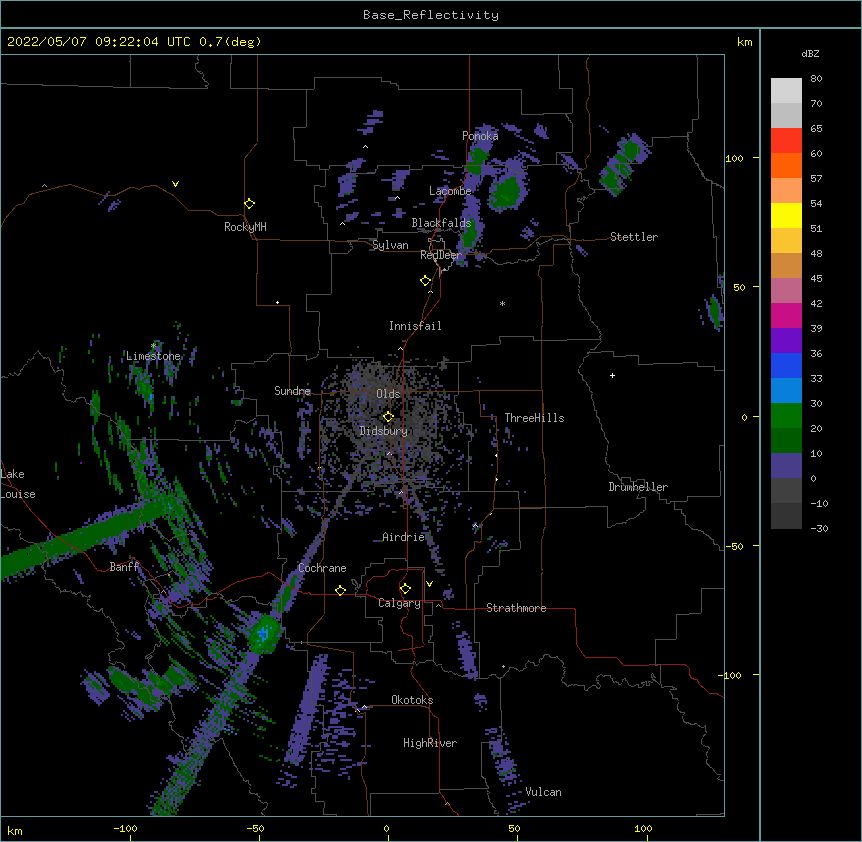Click the 80 value in the dBZ legend
This screenshot has height=842, width=862.
[816, 79]
